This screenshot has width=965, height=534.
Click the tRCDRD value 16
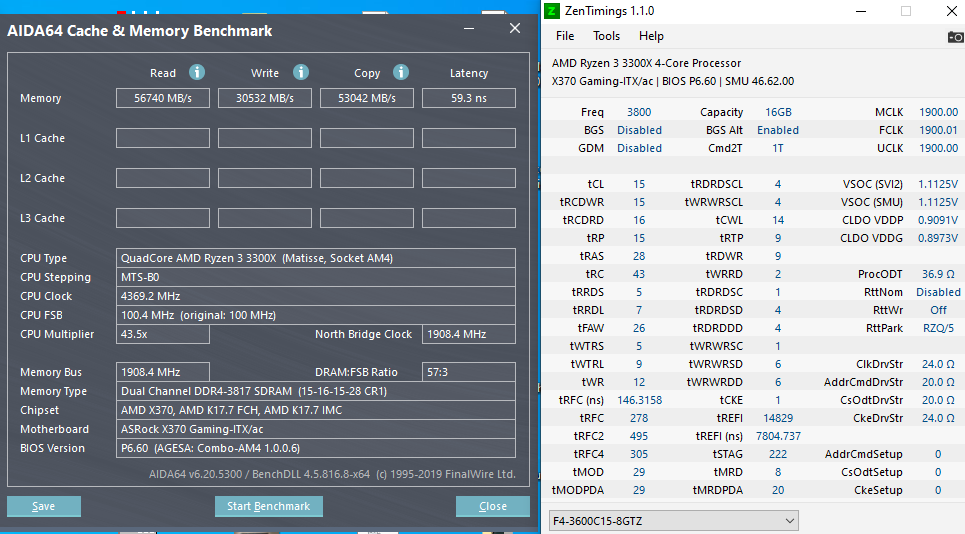(x=639, y=220)
